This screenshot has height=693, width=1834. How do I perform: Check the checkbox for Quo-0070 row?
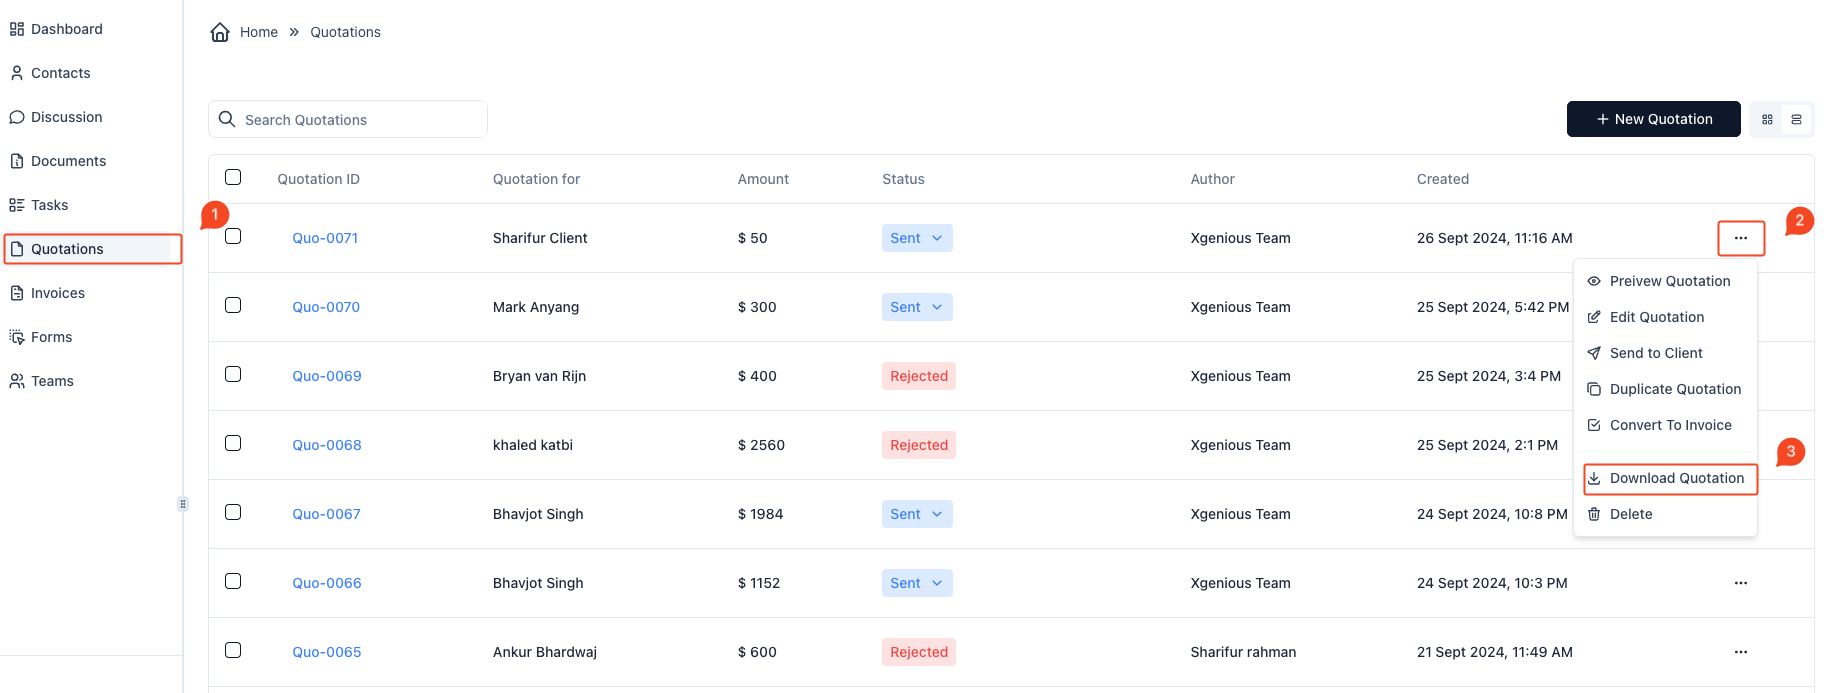[x=233, y=305]
